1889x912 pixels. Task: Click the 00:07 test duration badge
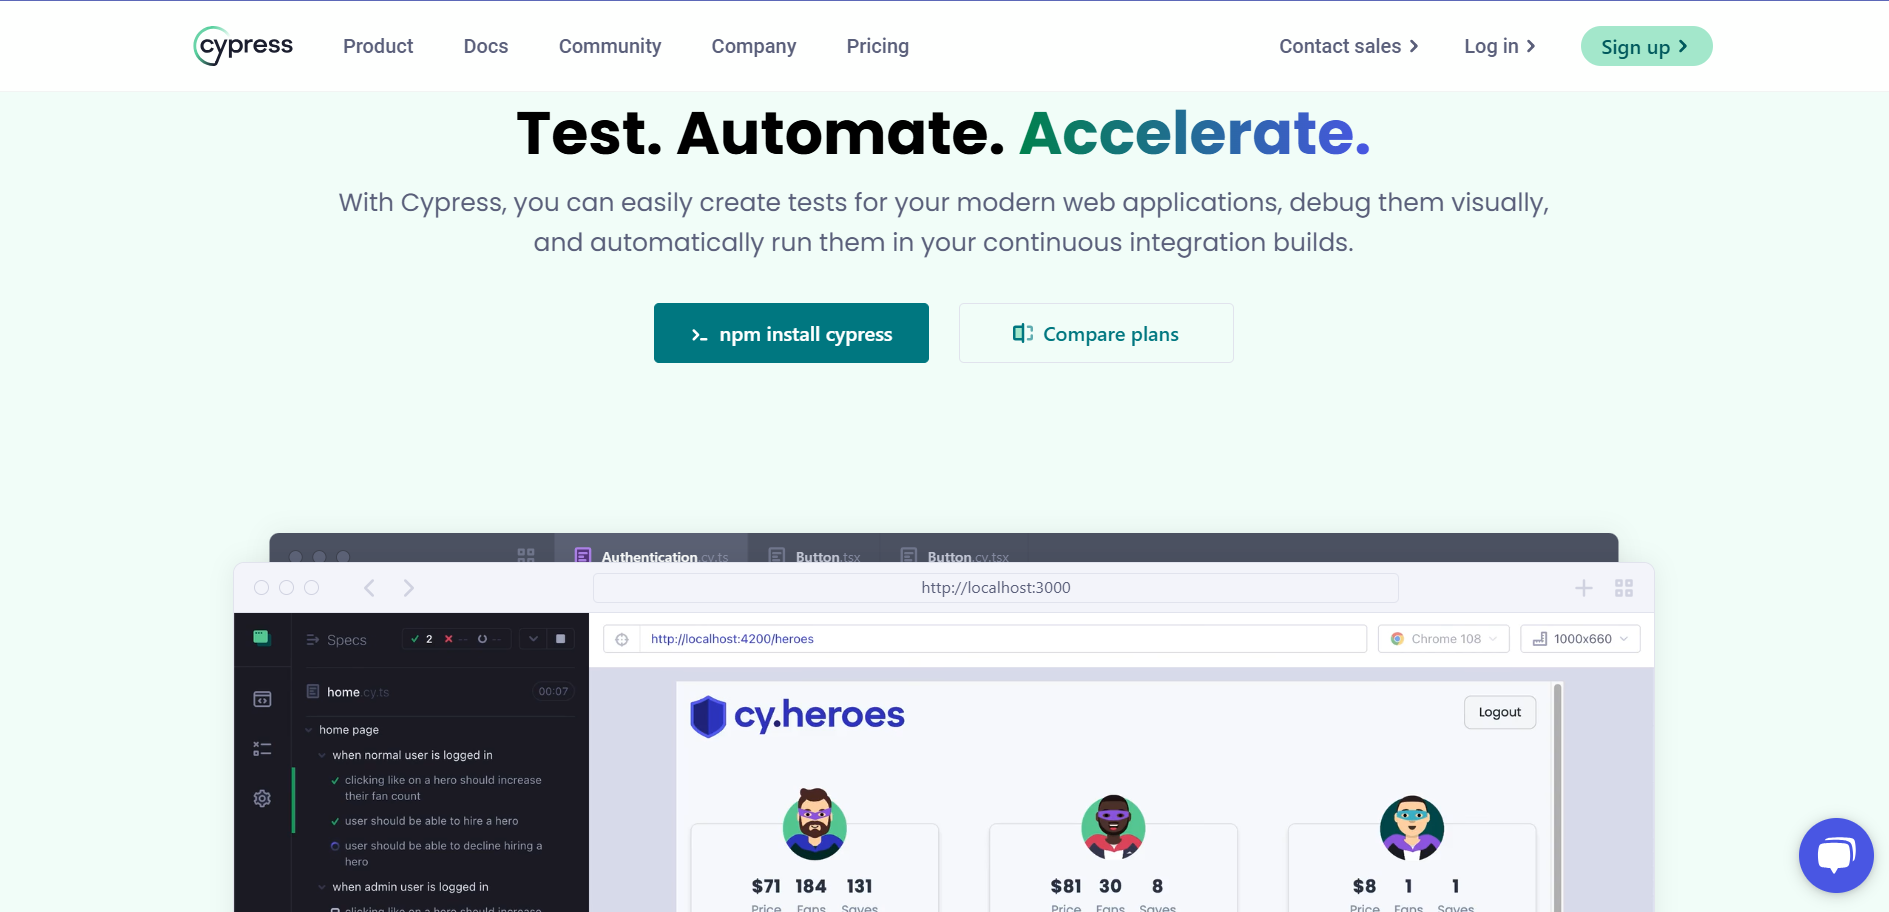pos(553,691)
